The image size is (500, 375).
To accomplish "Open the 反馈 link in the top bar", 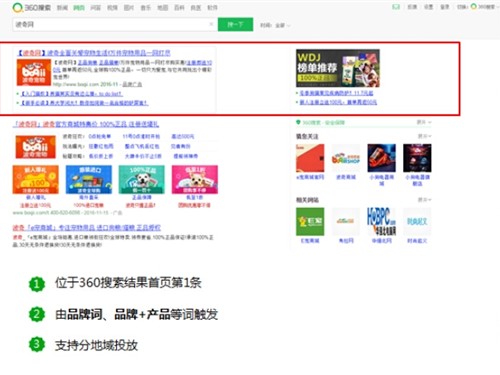I will pos(412,7).
